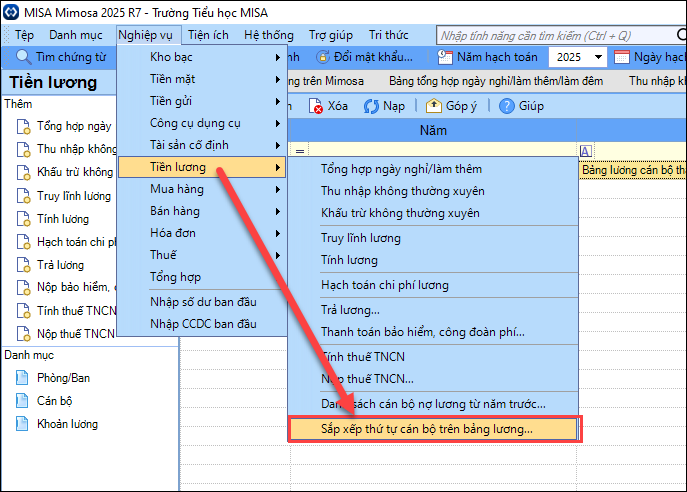Click the '=' filter operator in the Năm column
687x492 pixels.
pyautogui.click(x=300, y=151)
